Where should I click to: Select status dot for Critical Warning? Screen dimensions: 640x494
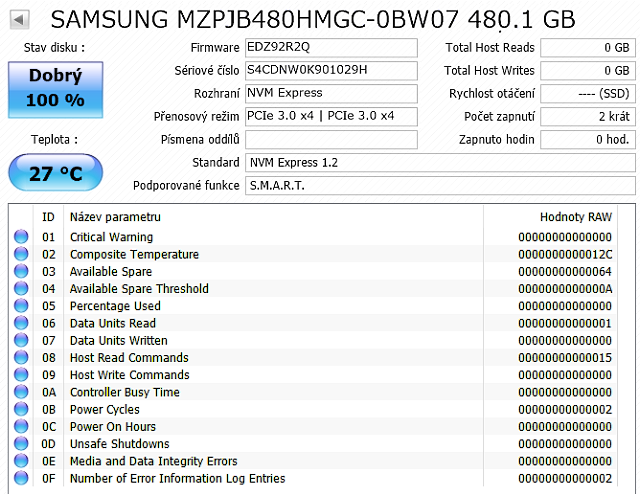tap(21, 237)
